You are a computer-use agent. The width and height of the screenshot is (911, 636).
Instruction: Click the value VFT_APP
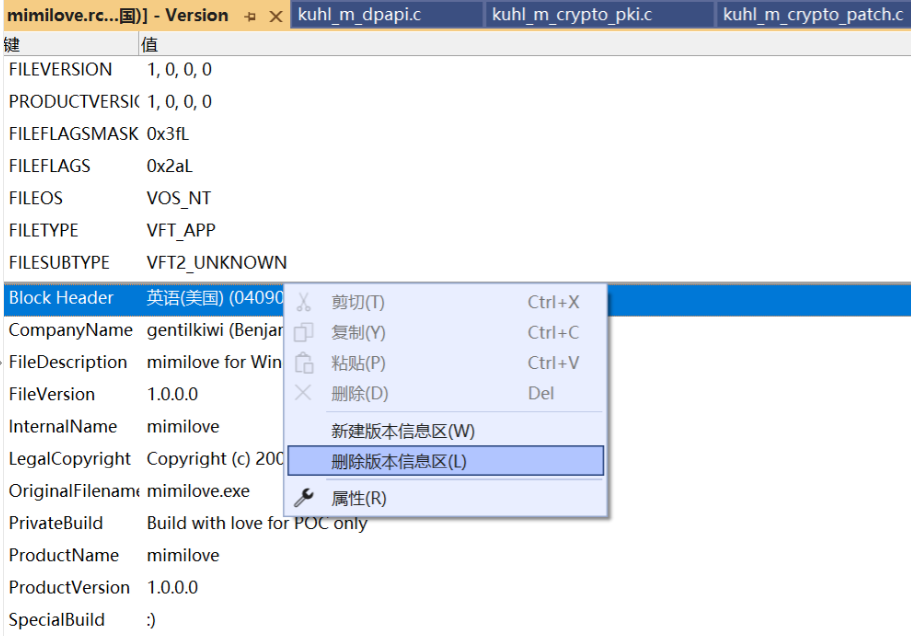coord(181,231)
